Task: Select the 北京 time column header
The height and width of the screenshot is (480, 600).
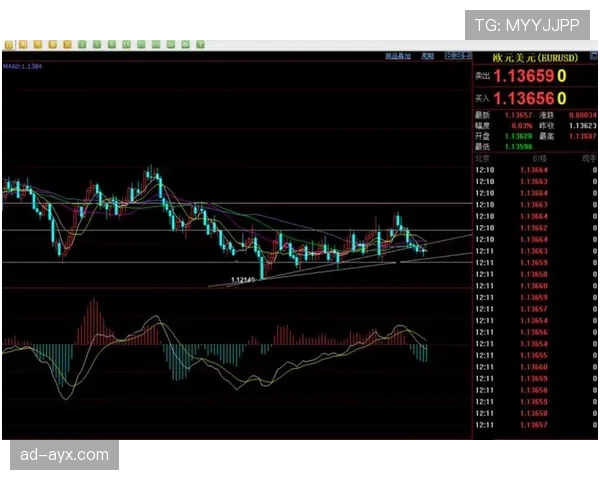Action: pos(482,158)
